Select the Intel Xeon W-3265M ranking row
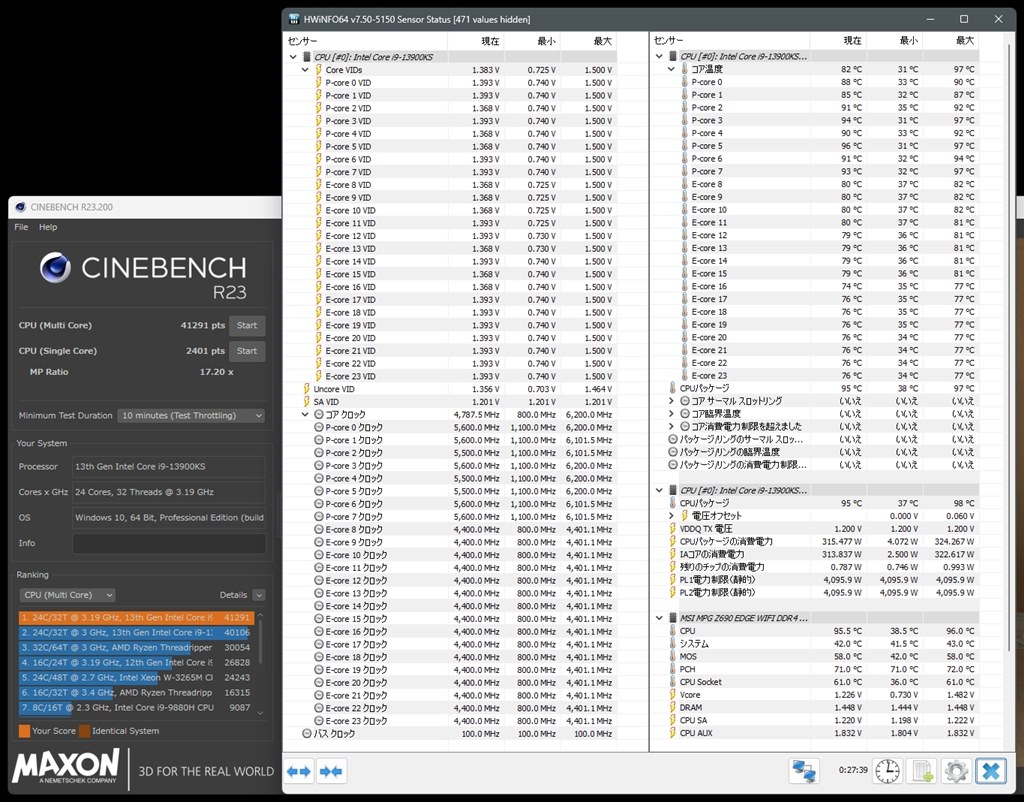The width and height of the screenshot is (1024, 802). tap(136, 677)
